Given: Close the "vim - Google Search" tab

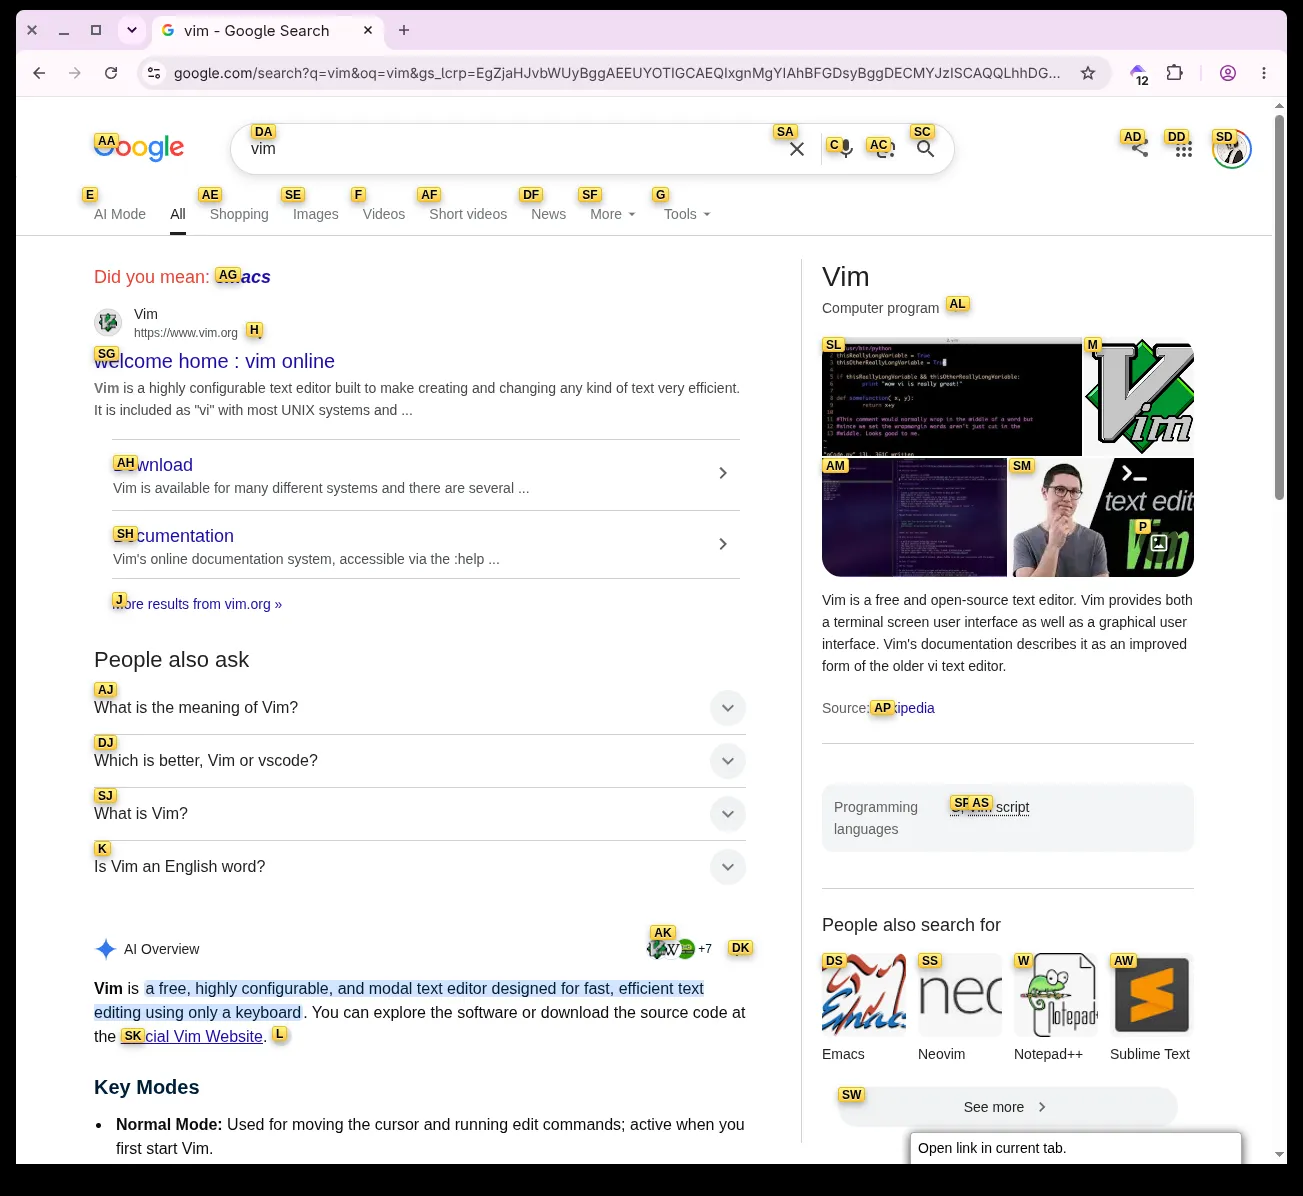Looking at the screenshot, I should [x=368, y=30].
